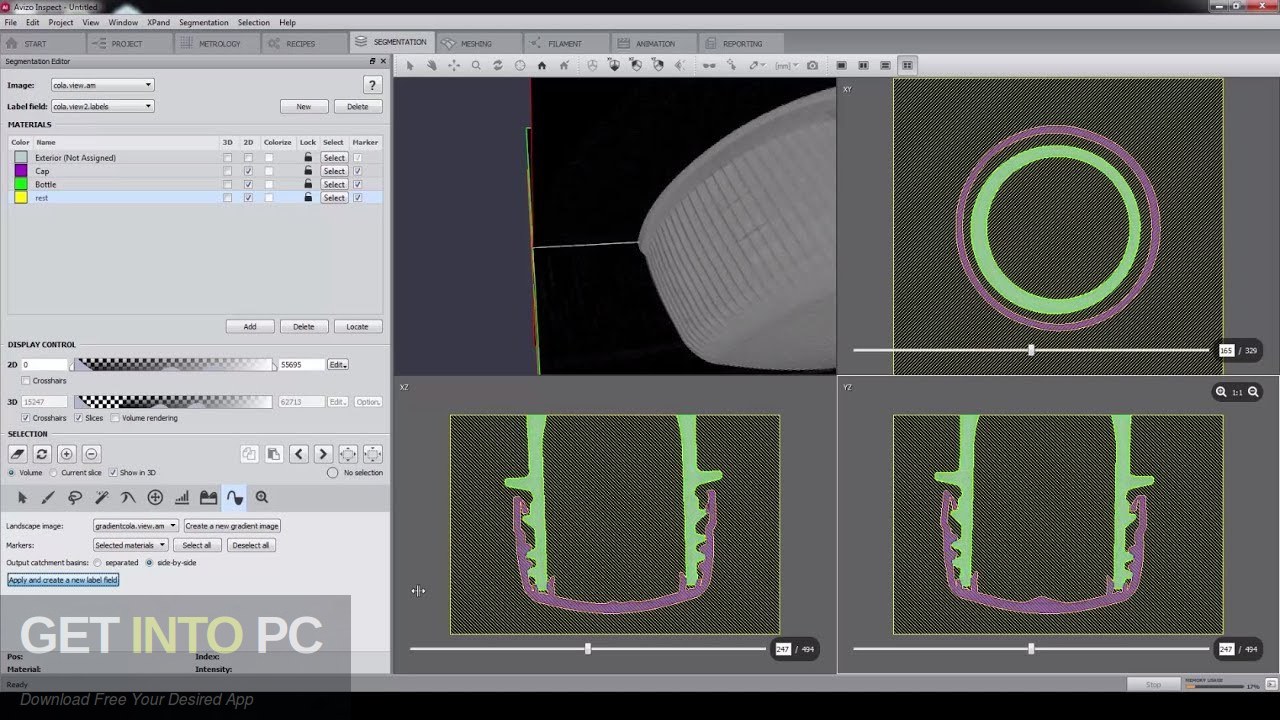
Task: Select the Magic Wand tool
Action: point(101,497)
